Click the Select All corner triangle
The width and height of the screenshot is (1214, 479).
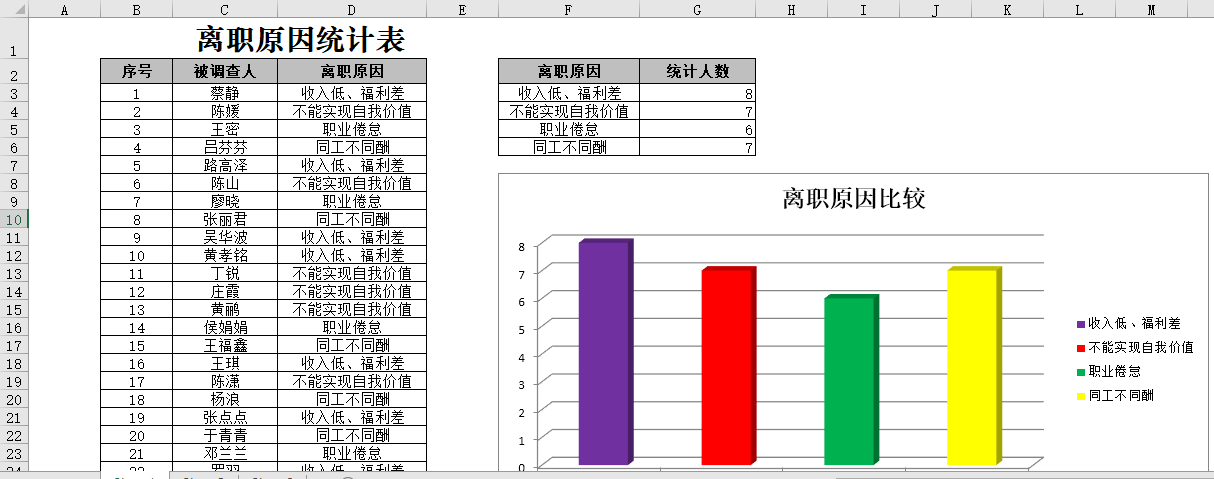pyautogui.click(x=14, y=10)
